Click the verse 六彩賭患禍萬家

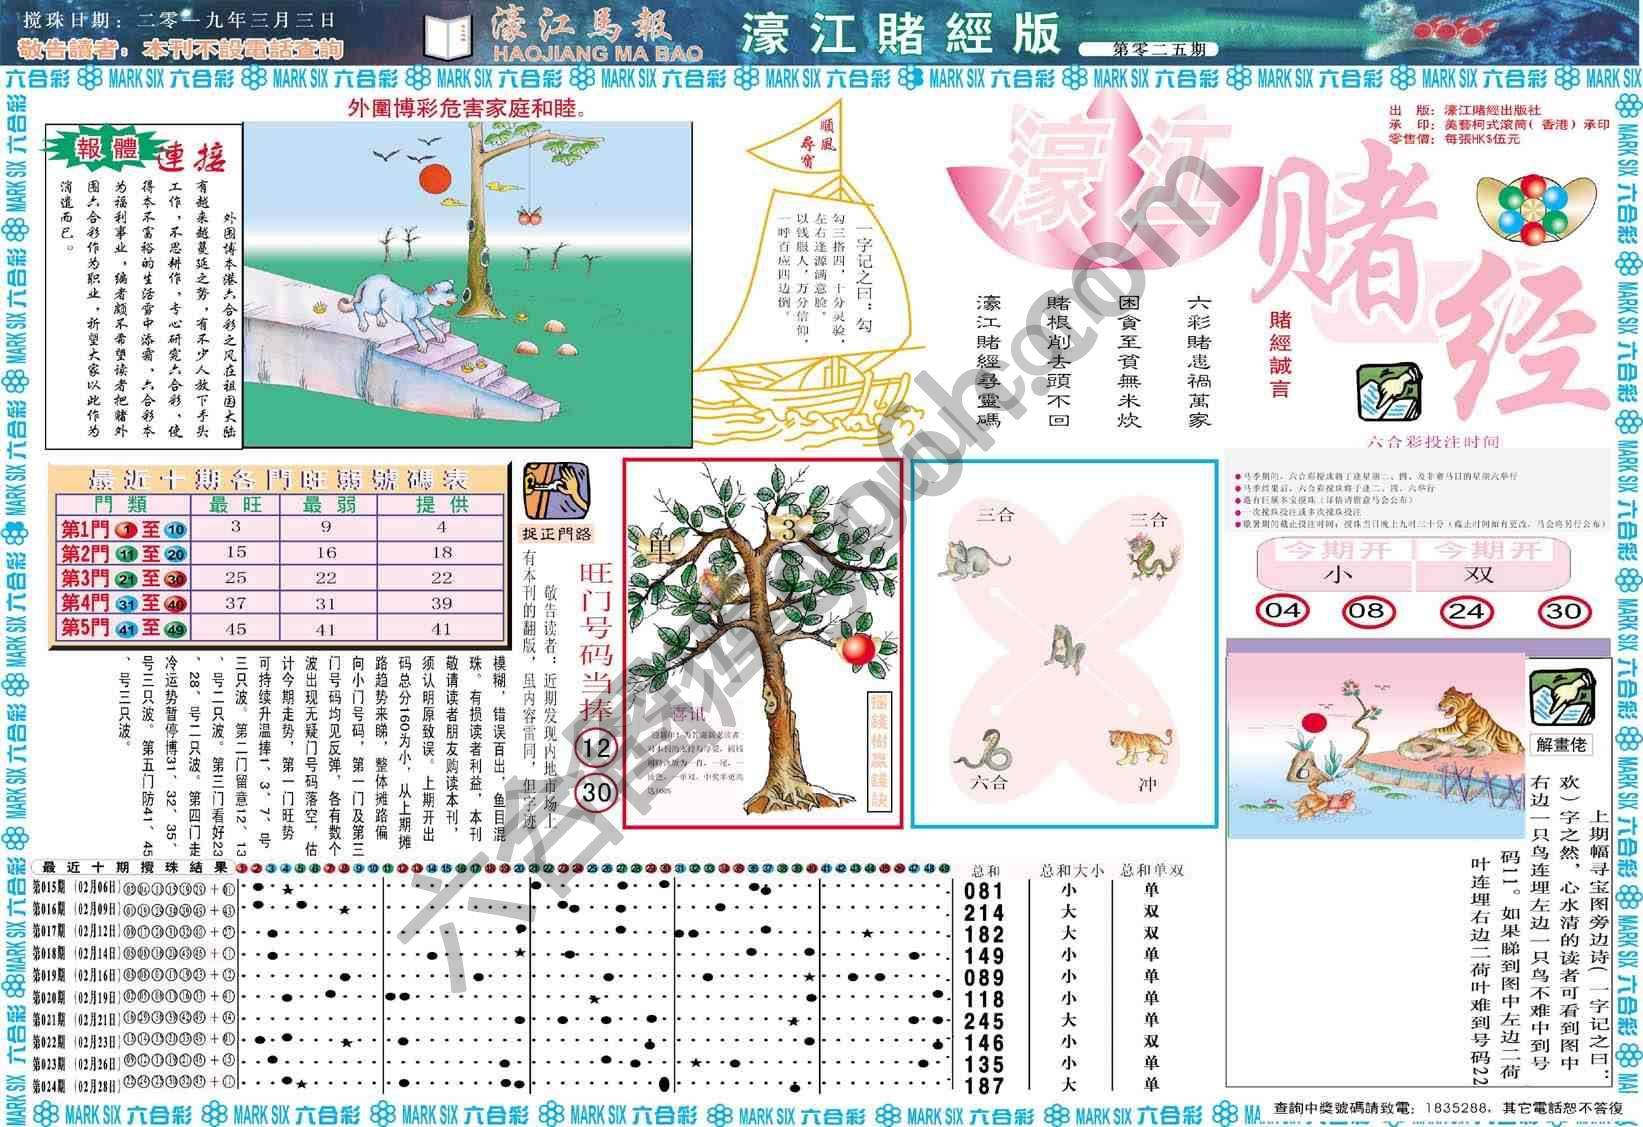[1198, 361]
